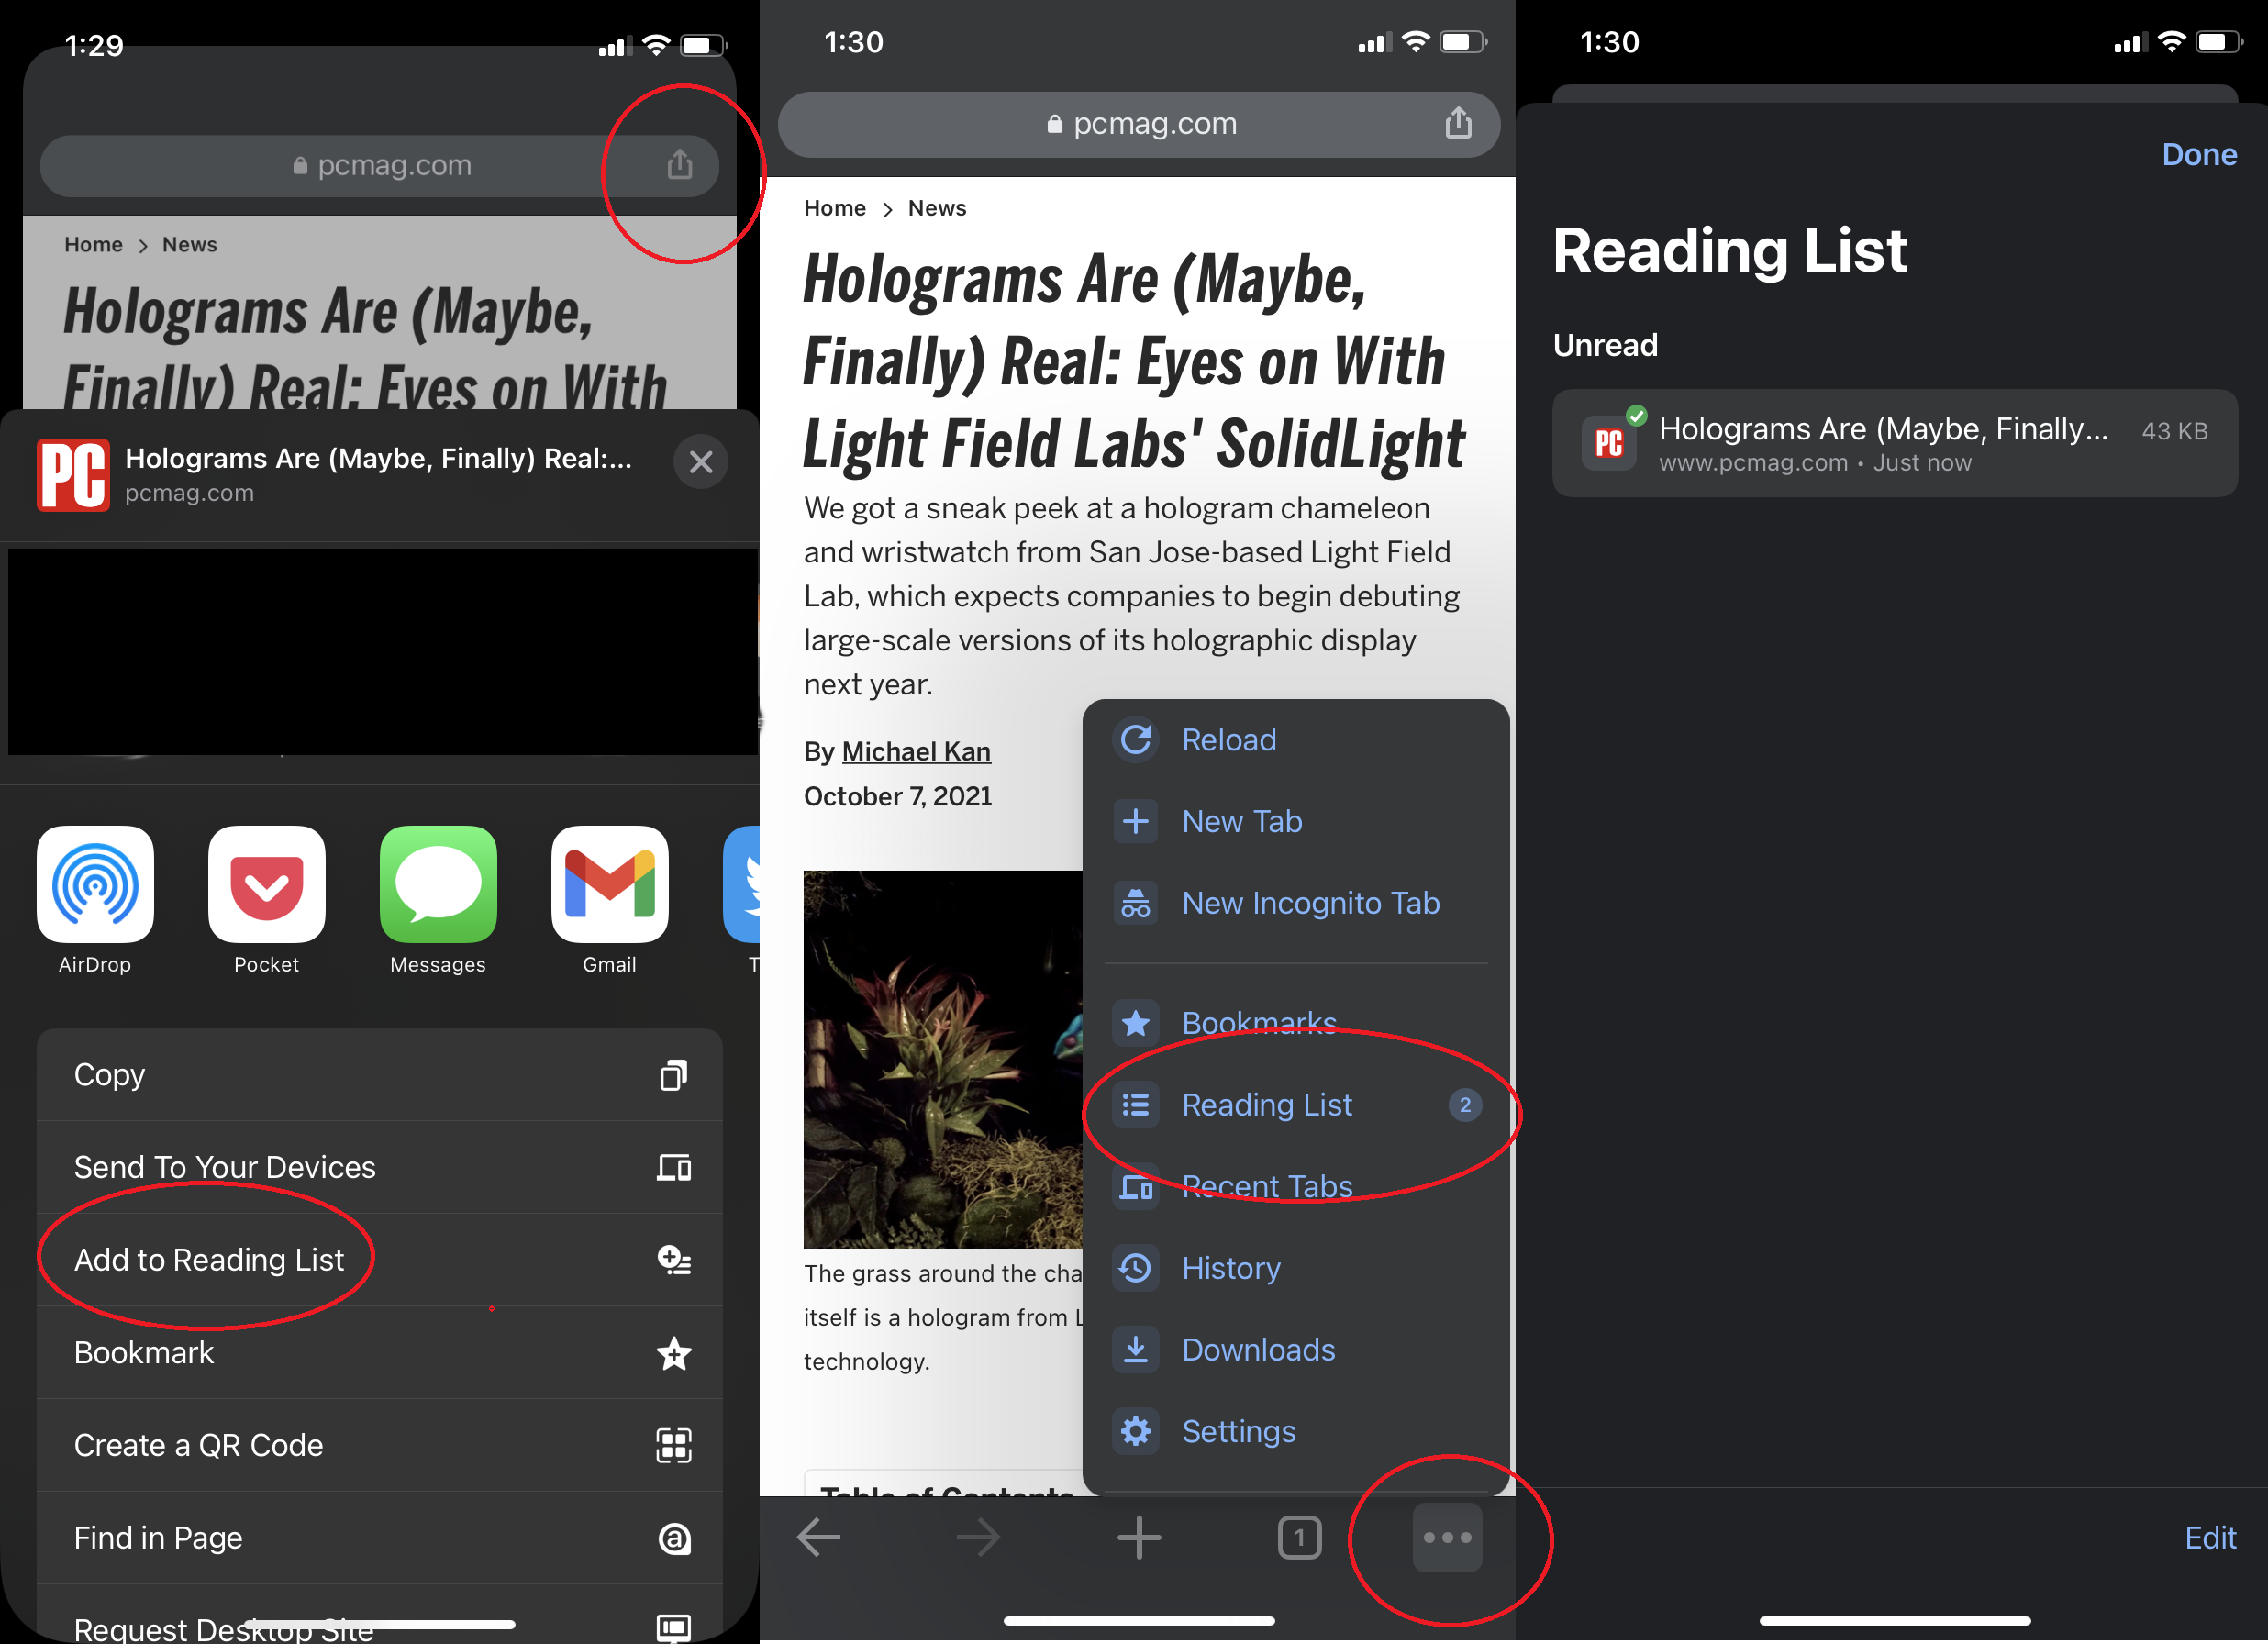The width and height of the screenshot is (2268, 1644).
Task: Tap the incognito icon in menu
Action: [1136, 903]
